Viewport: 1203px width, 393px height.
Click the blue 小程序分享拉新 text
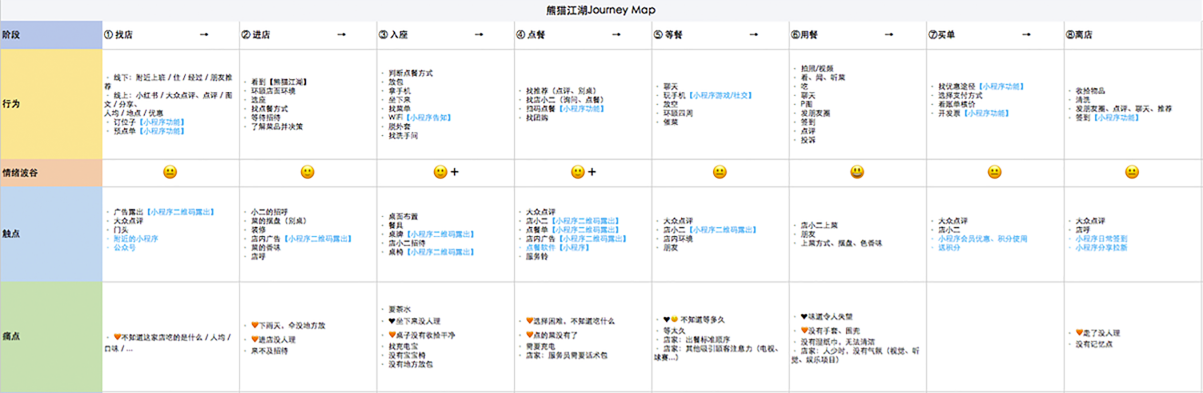pyautogui.click(x=1102, y=247)
